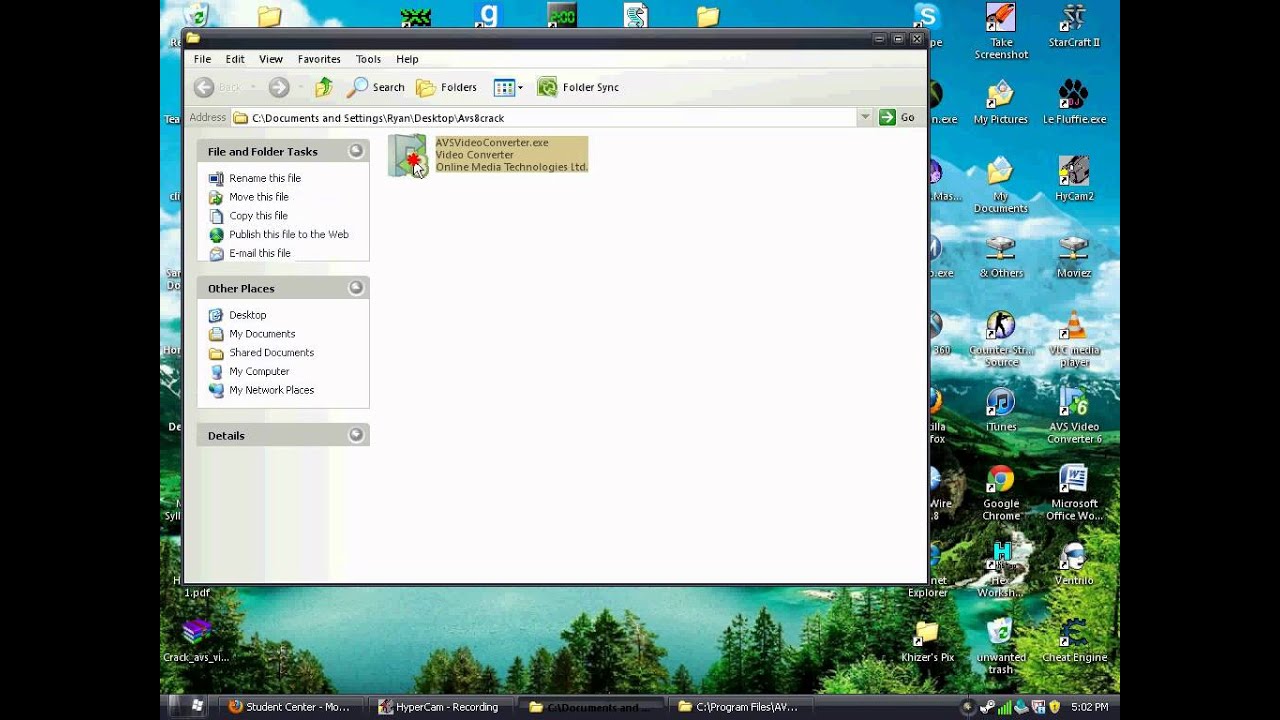
Task: Click Publish this file to the Web
Action: pos(289,234)
